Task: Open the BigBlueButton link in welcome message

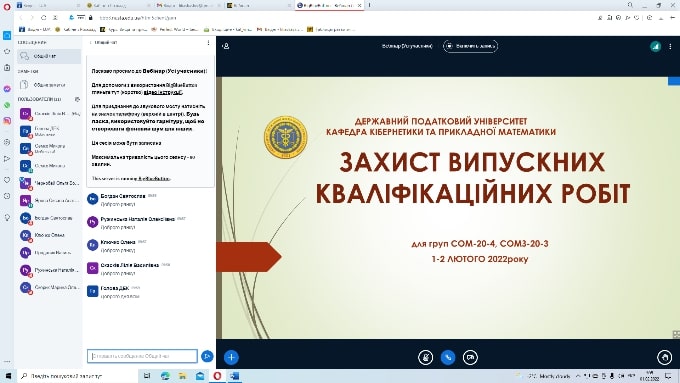Action: tap(154, 178)
